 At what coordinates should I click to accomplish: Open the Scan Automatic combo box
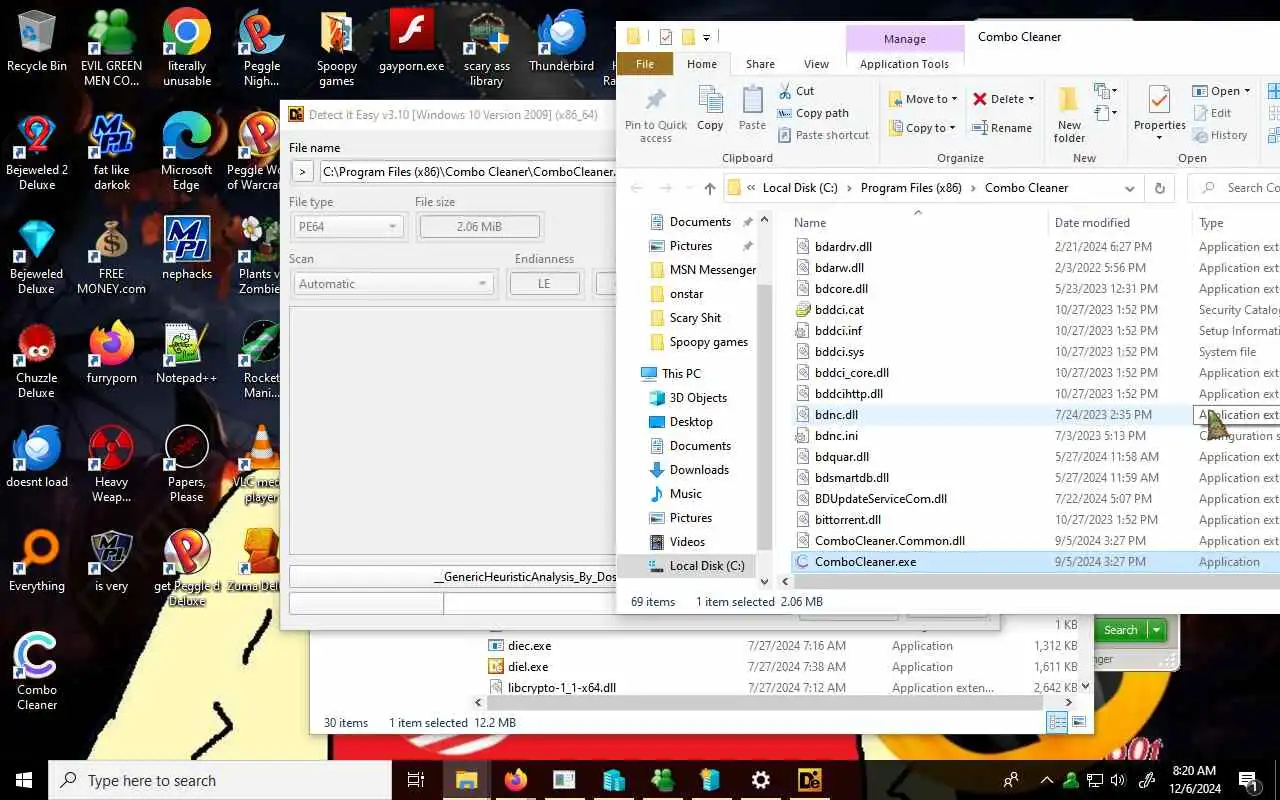tap(392, 284)
